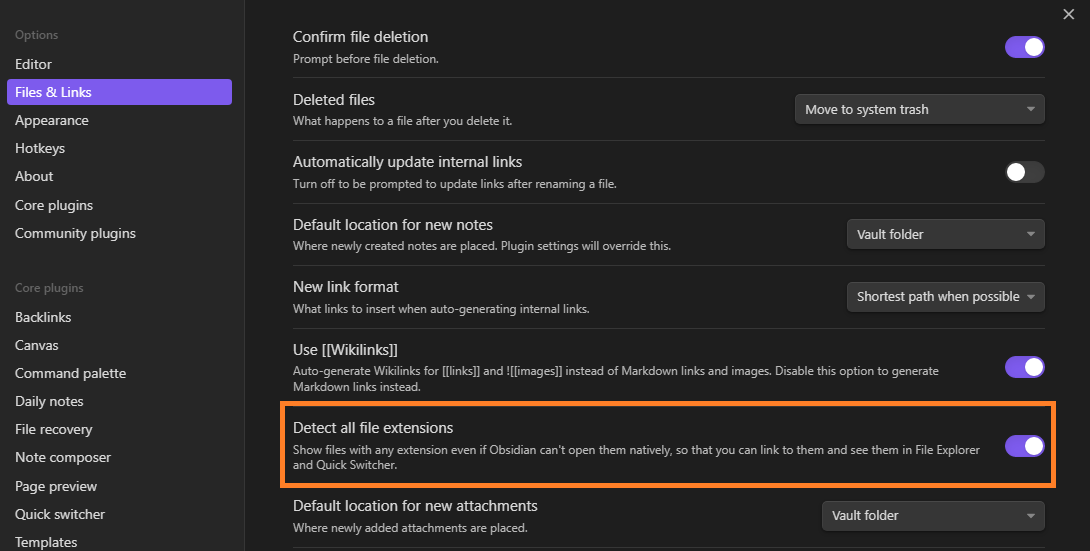The image size is (1090, 551).
Task: Open the About settings section
Action: point(34,176)
